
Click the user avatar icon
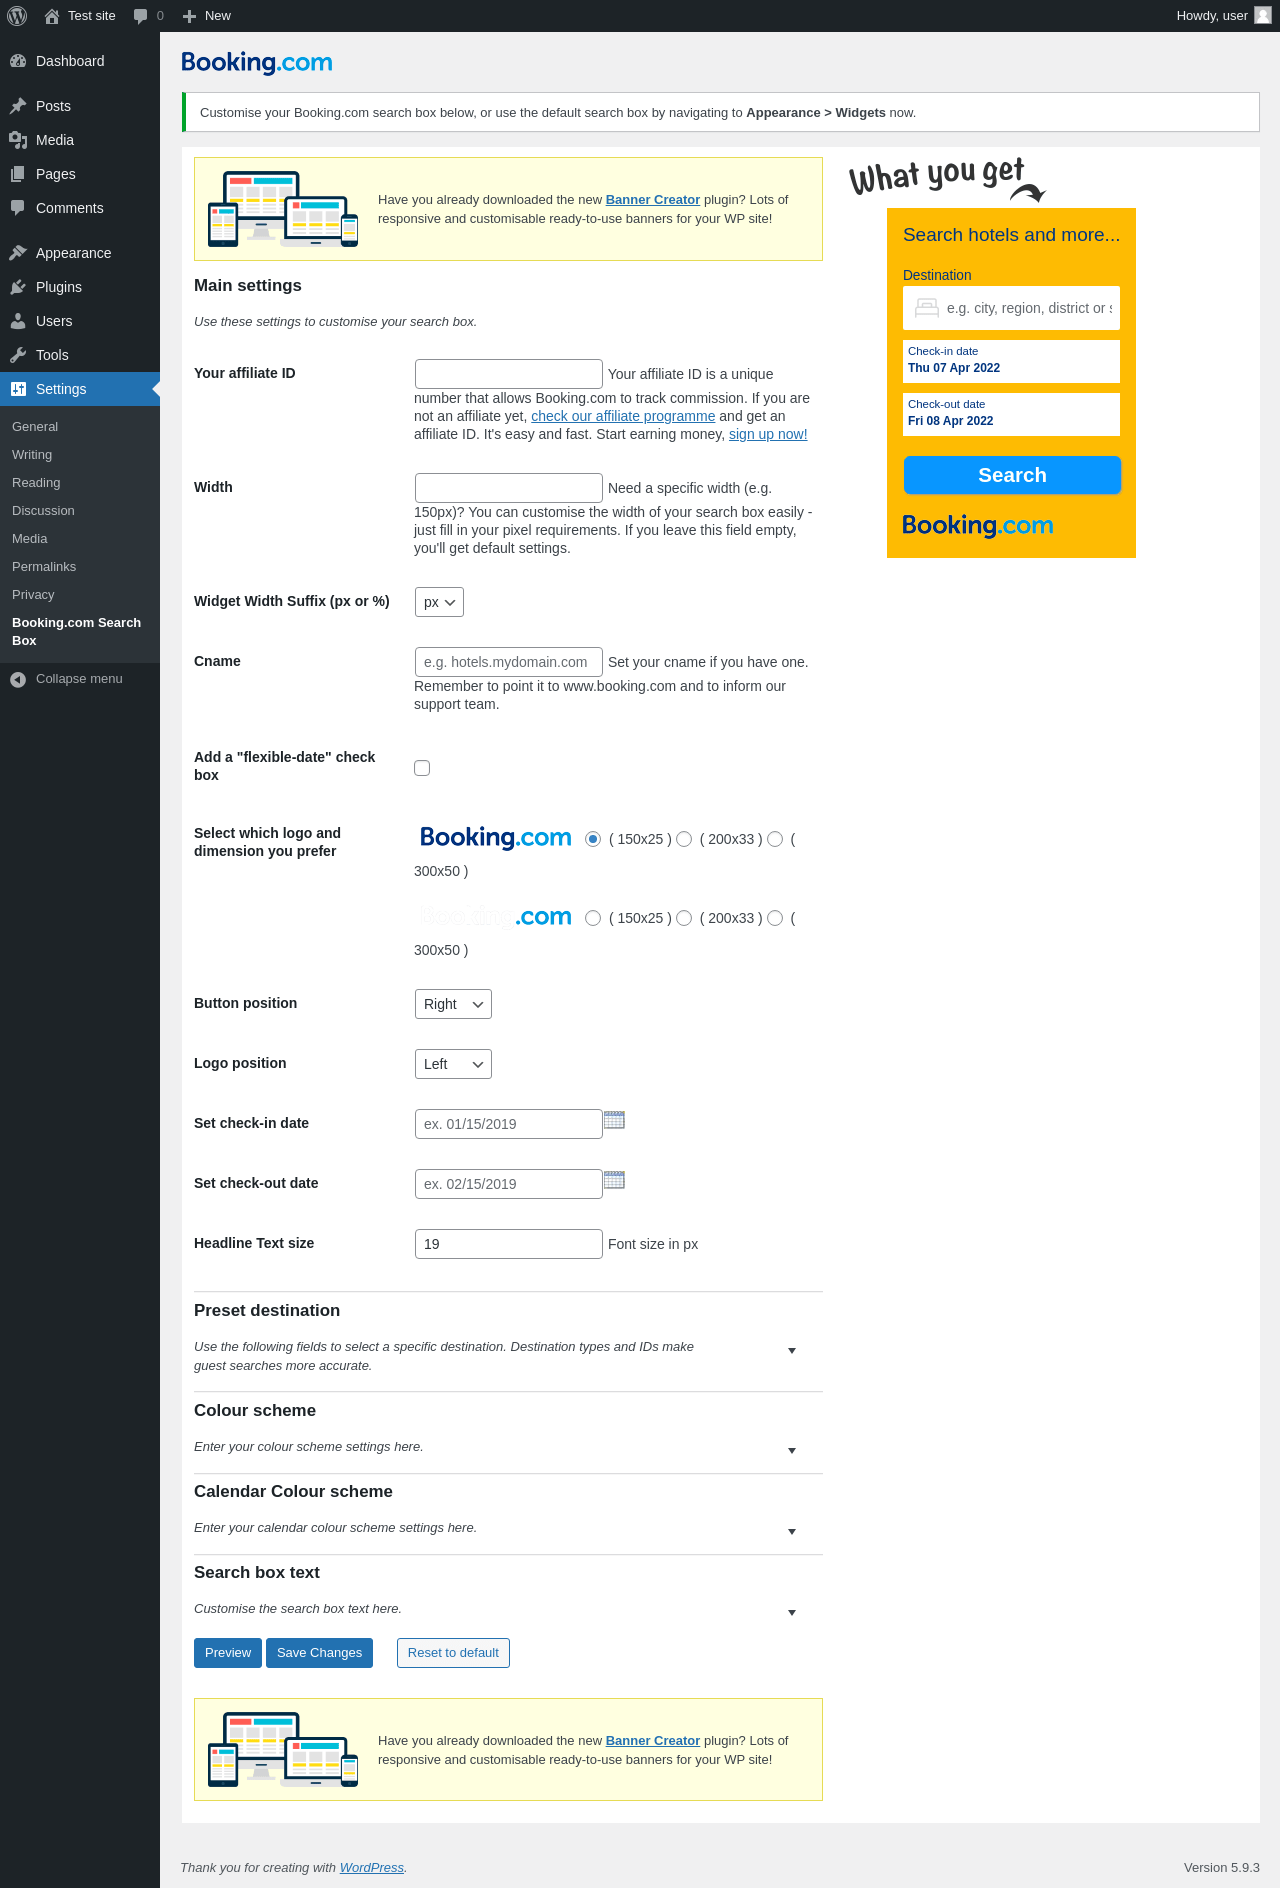1263,15
